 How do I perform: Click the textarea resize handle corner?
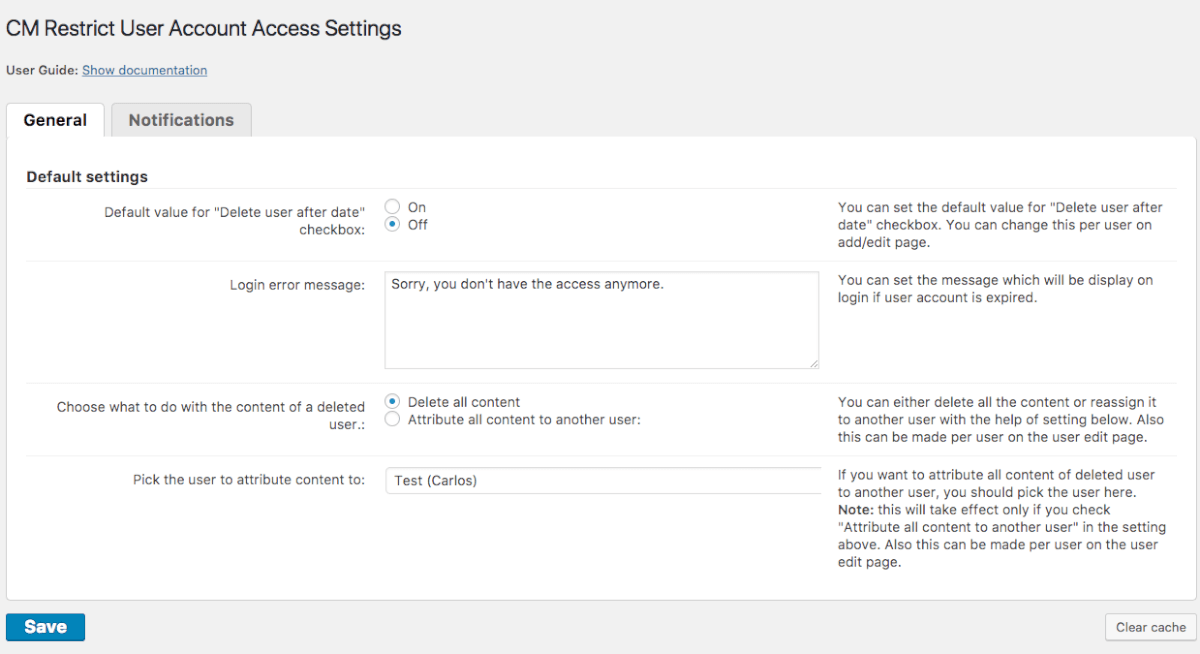tap(814, 363)
